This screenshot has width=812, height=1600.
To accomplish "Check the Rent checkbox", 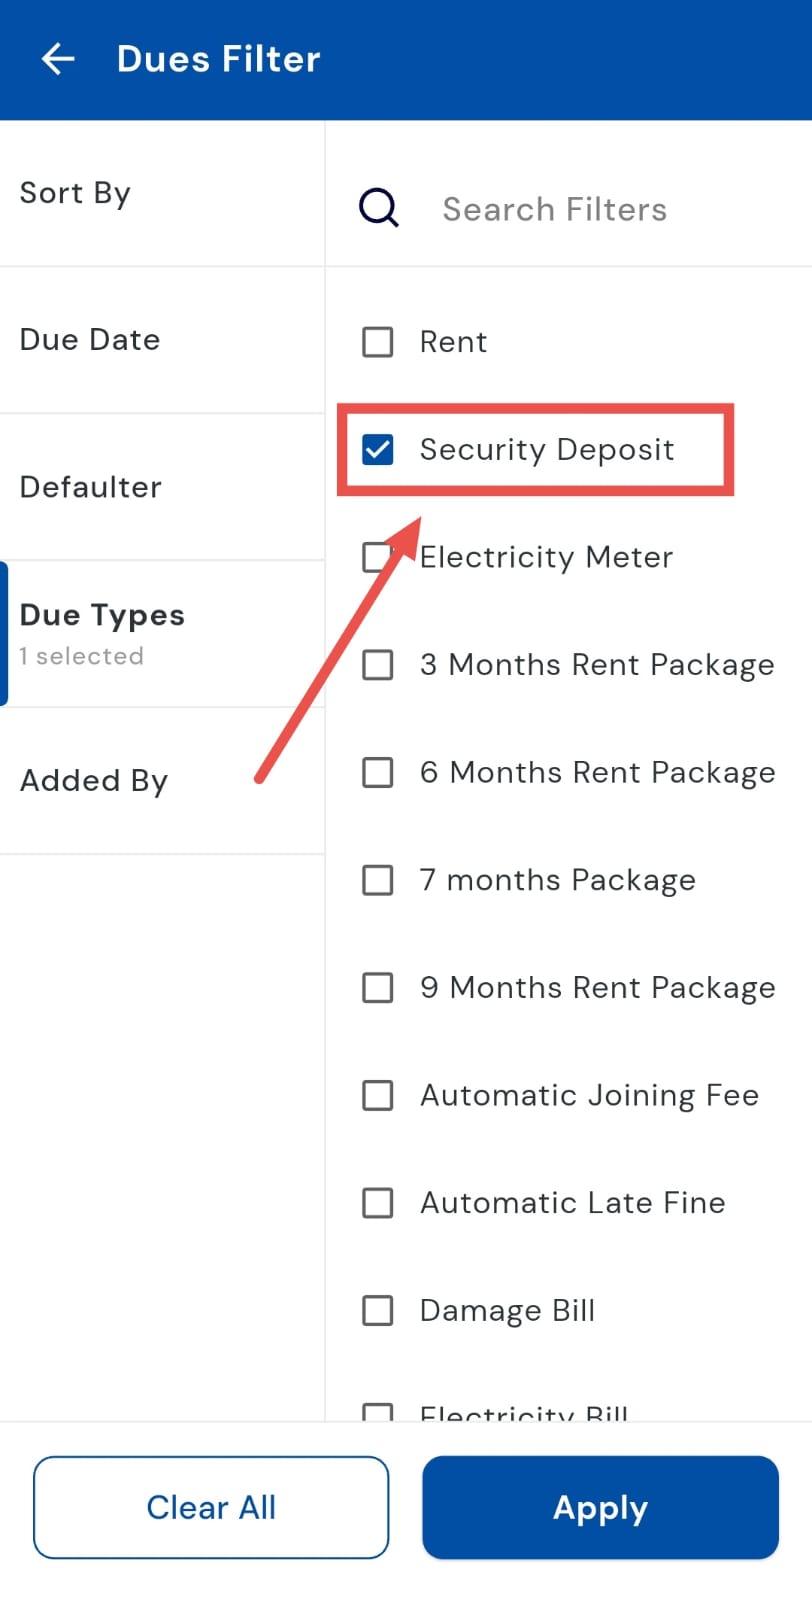I will click(378, 342).
